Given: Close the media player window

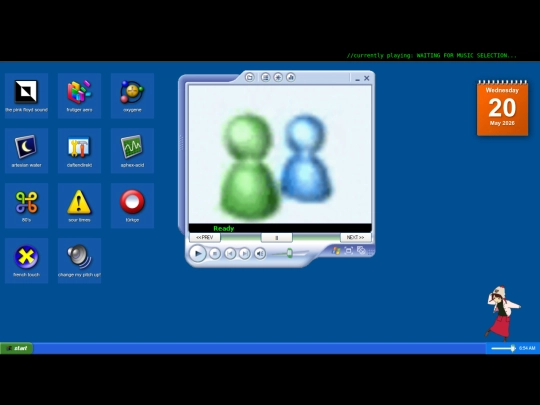Looking at the screenshot, I should coord(367,78).
